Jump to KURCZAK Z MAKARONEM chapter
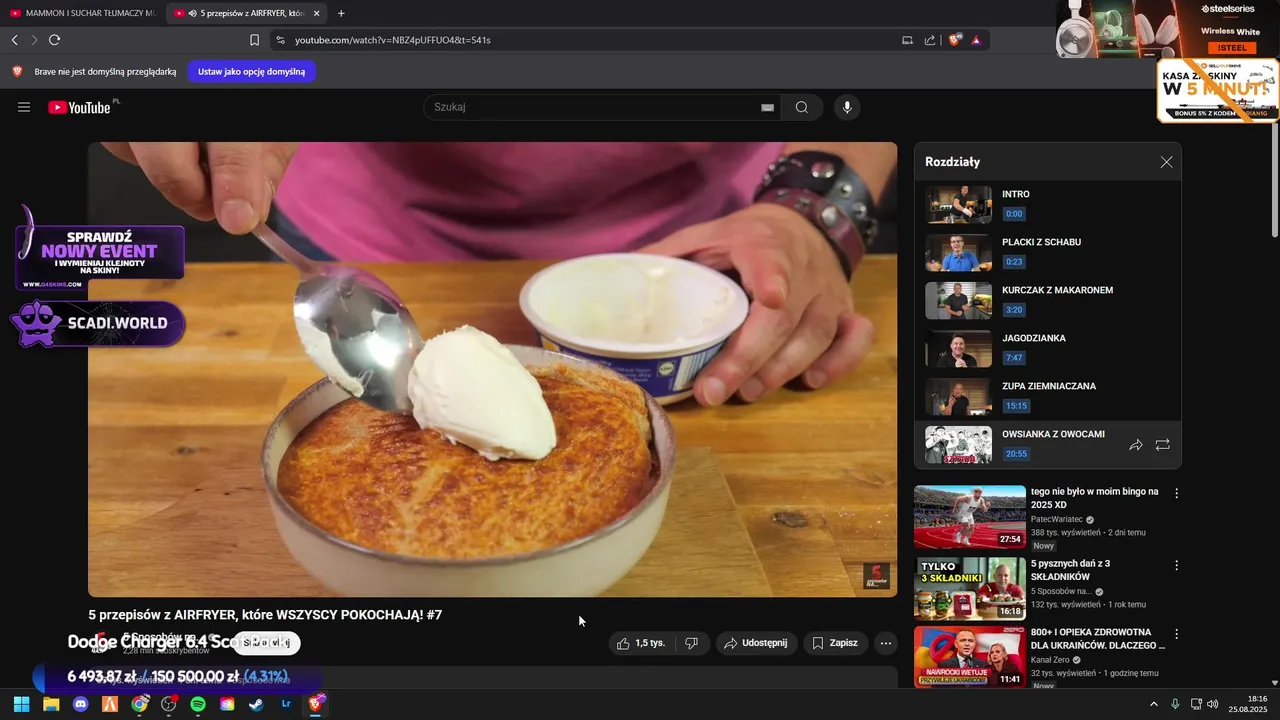 click(1048, 300)
